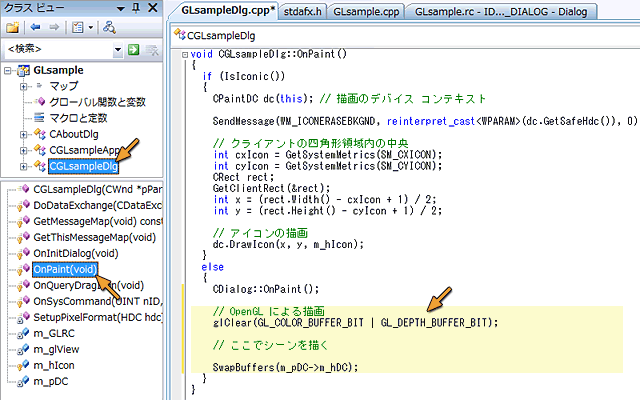
Task: Select the DoDataExchange member
Action: [x=98, y=205]
